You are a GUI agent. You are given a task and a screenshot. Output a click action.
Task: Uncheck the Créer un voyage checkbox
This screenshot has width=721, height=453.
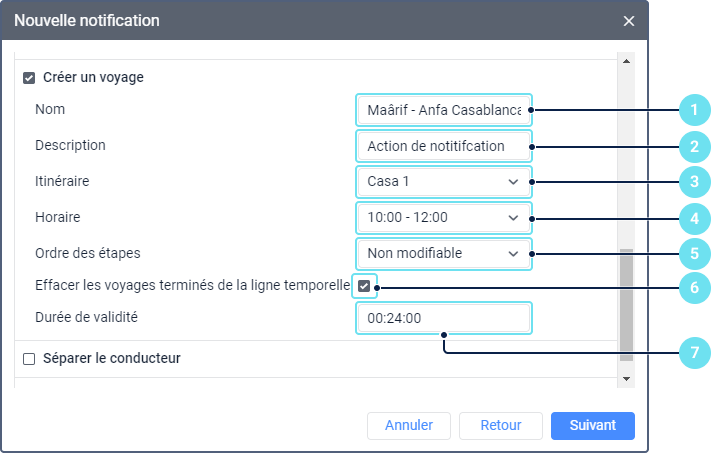coord(29,78)
